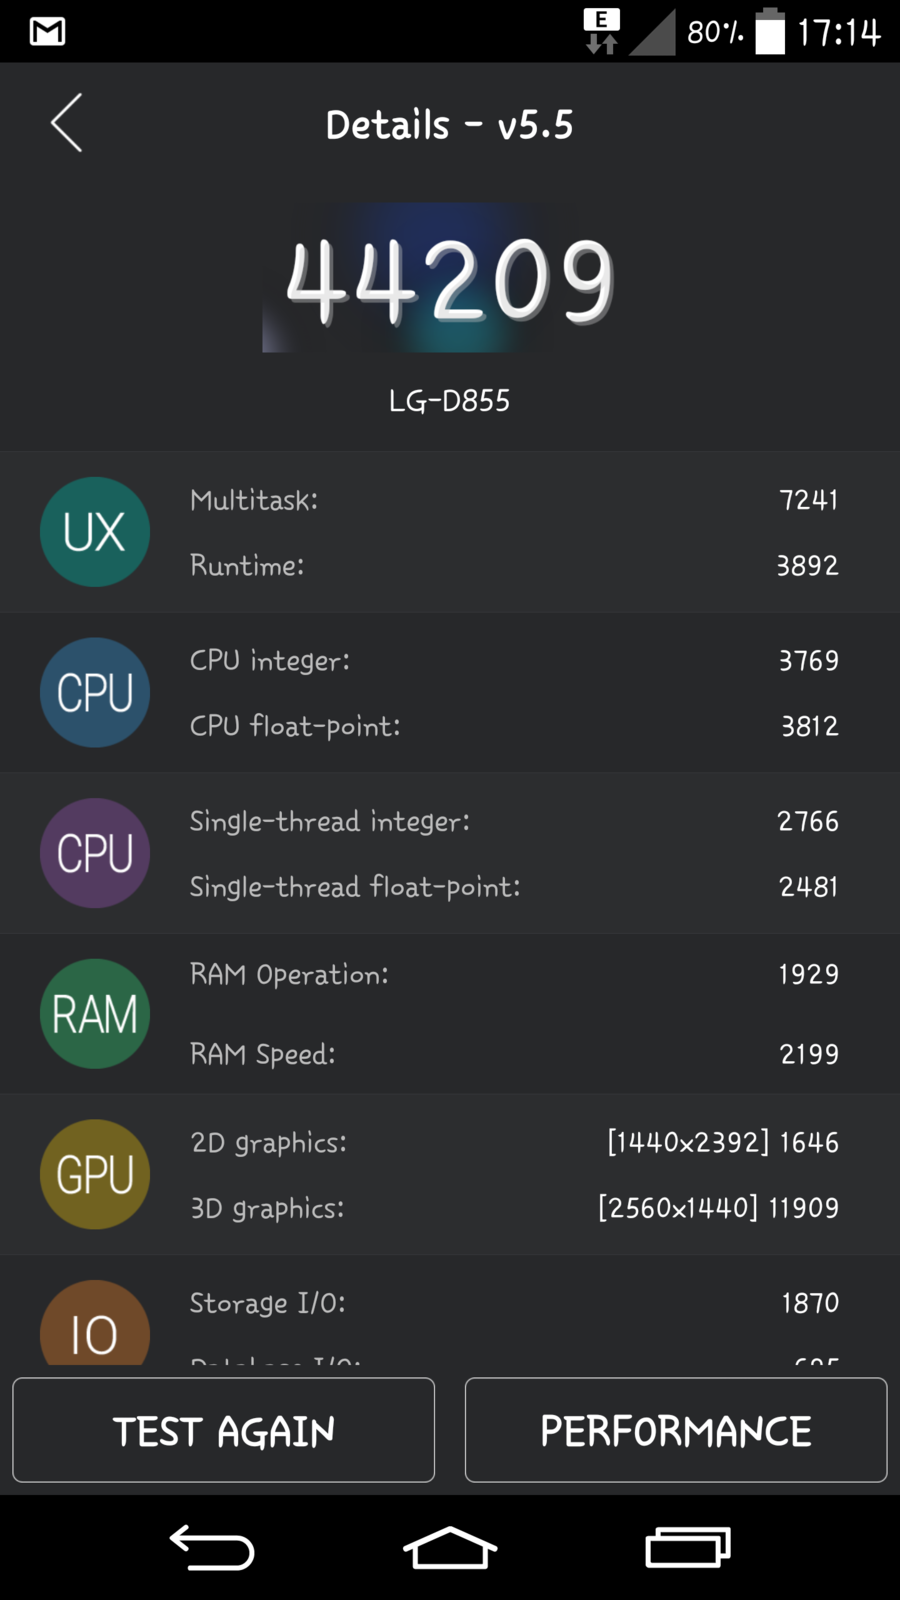Screen dimensions: 900x1600
Task: Tap the PERFORMANCE button
Action: coord(676,1430)
